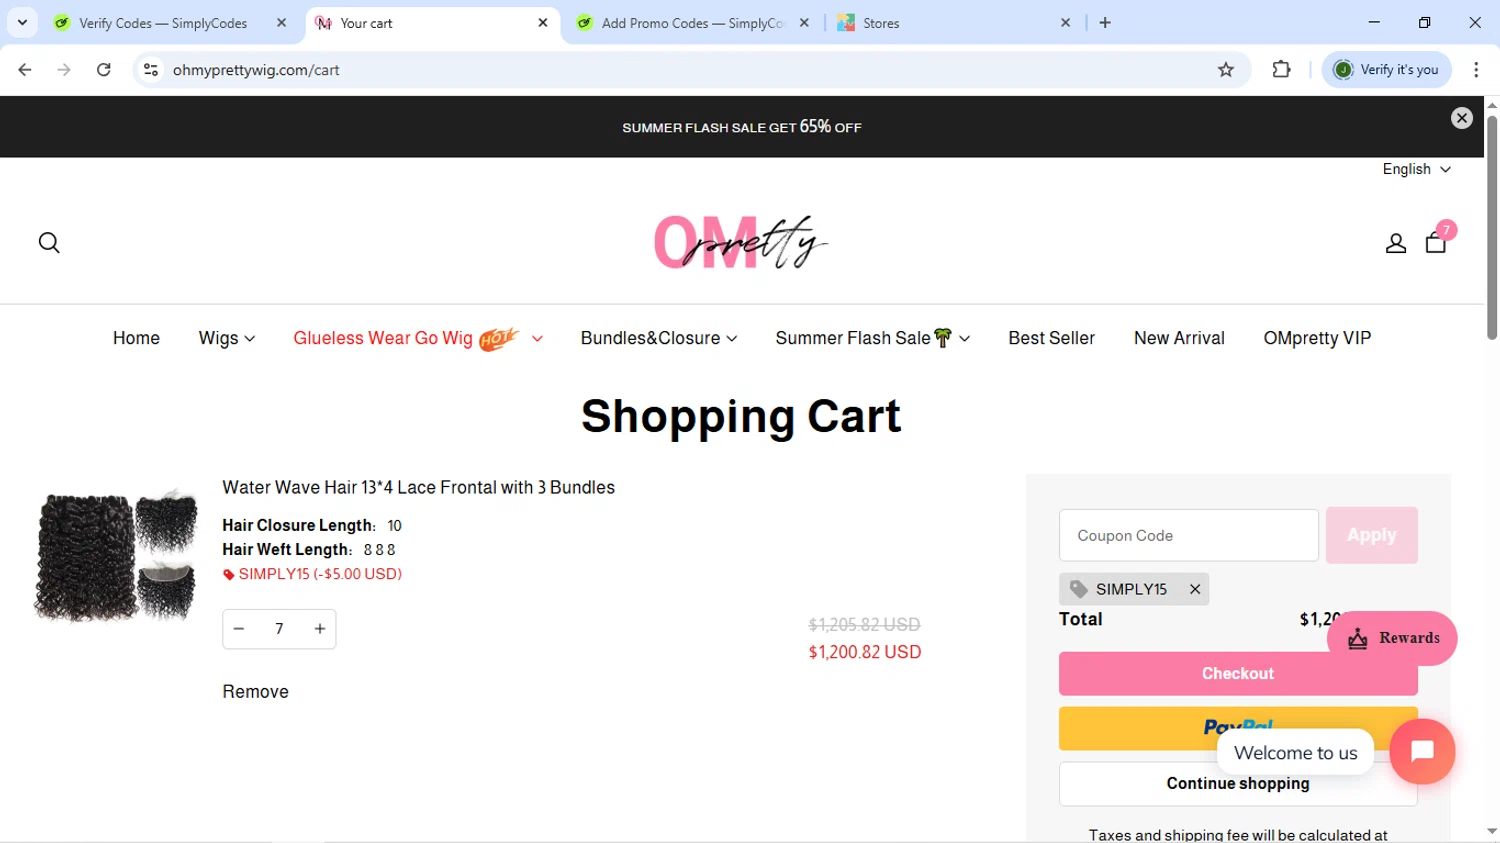Go back to previous page
This screenshot has height=843, width=1500.
(x=25, y=70)
